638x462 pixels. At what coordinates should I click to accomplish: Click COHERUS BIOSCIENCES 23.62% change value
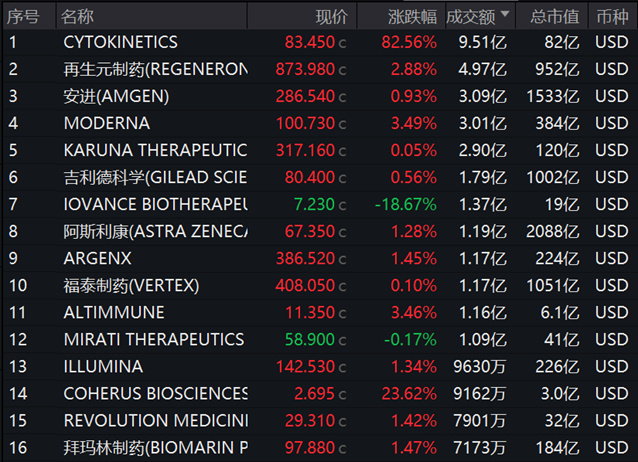(x=409, y=393)
